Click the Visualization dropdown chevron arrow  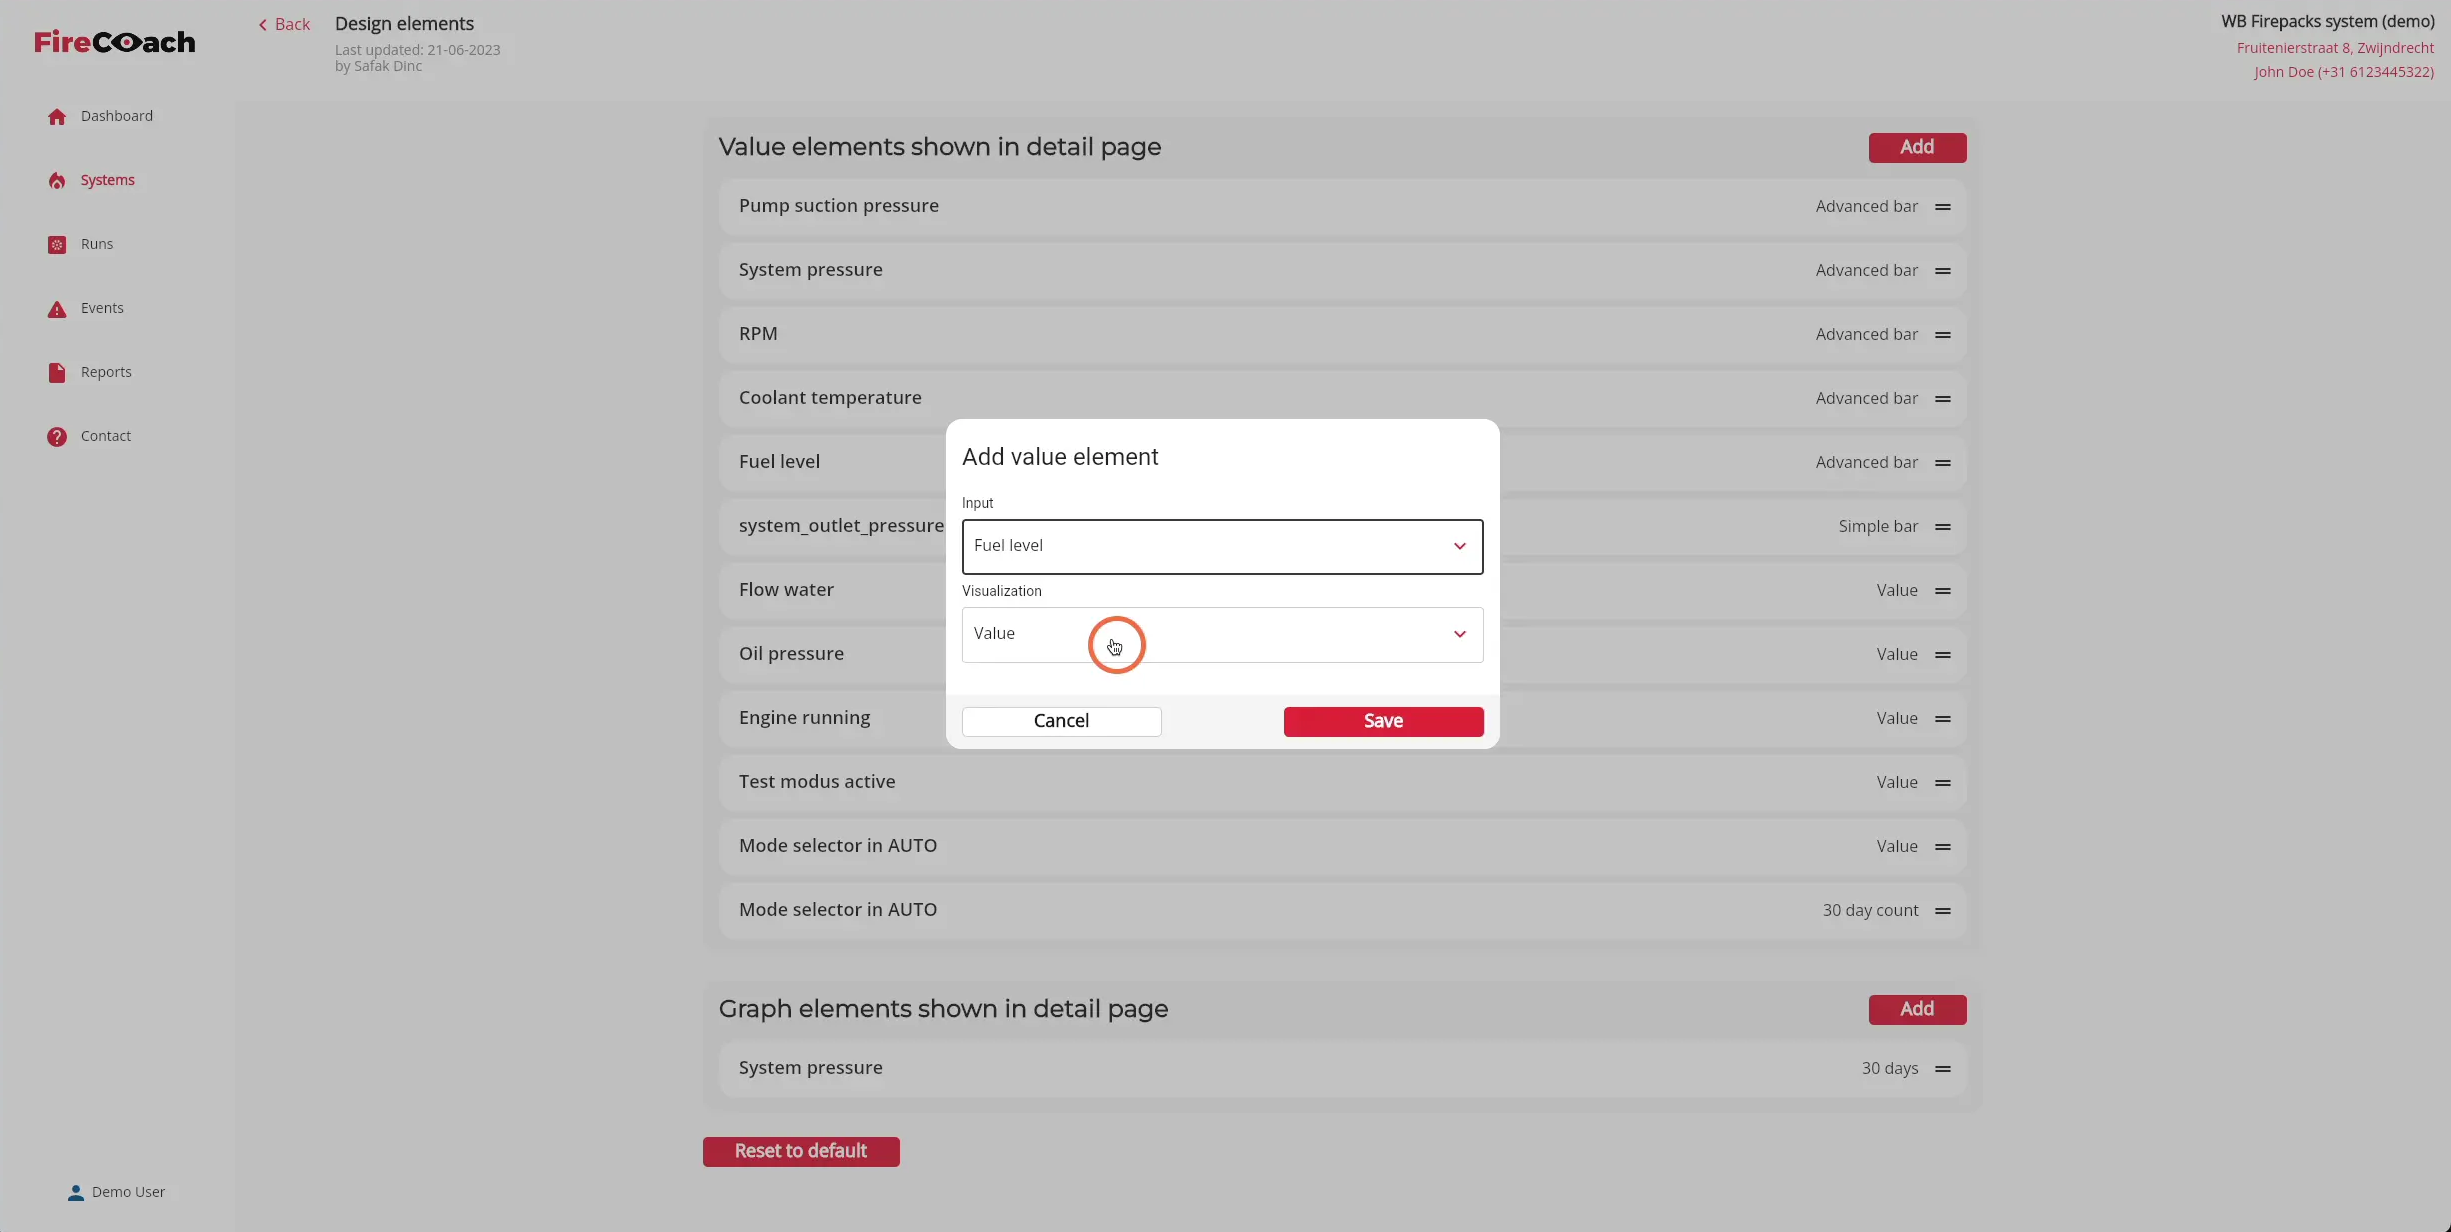(x=1460, y=634)
